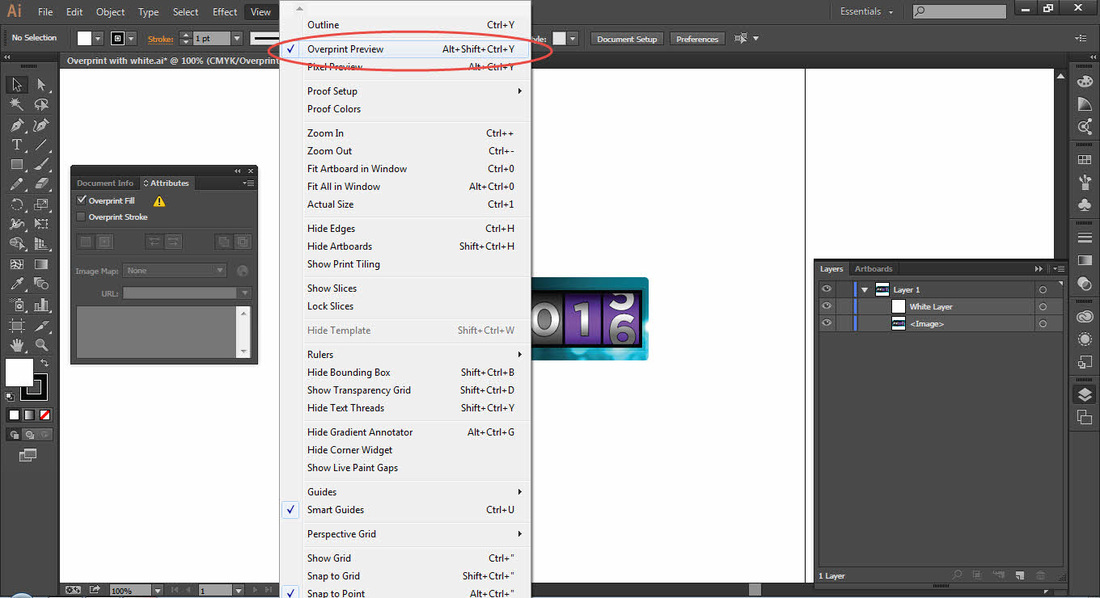This screenshot has width=1100, height=598.
Task: Choose Show Transparency Grid
Action: pos(405,390)
